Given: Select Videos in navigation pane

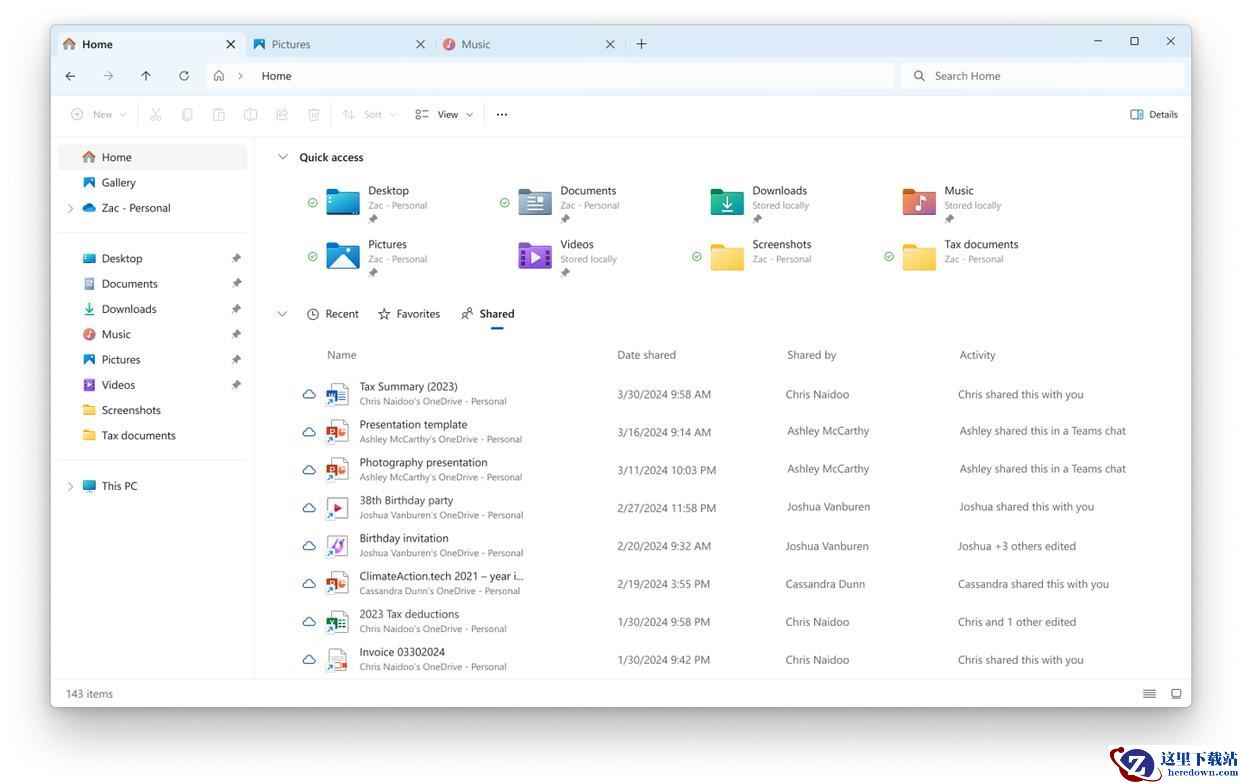Looking at the screenshot, I should tap(152, 385).
